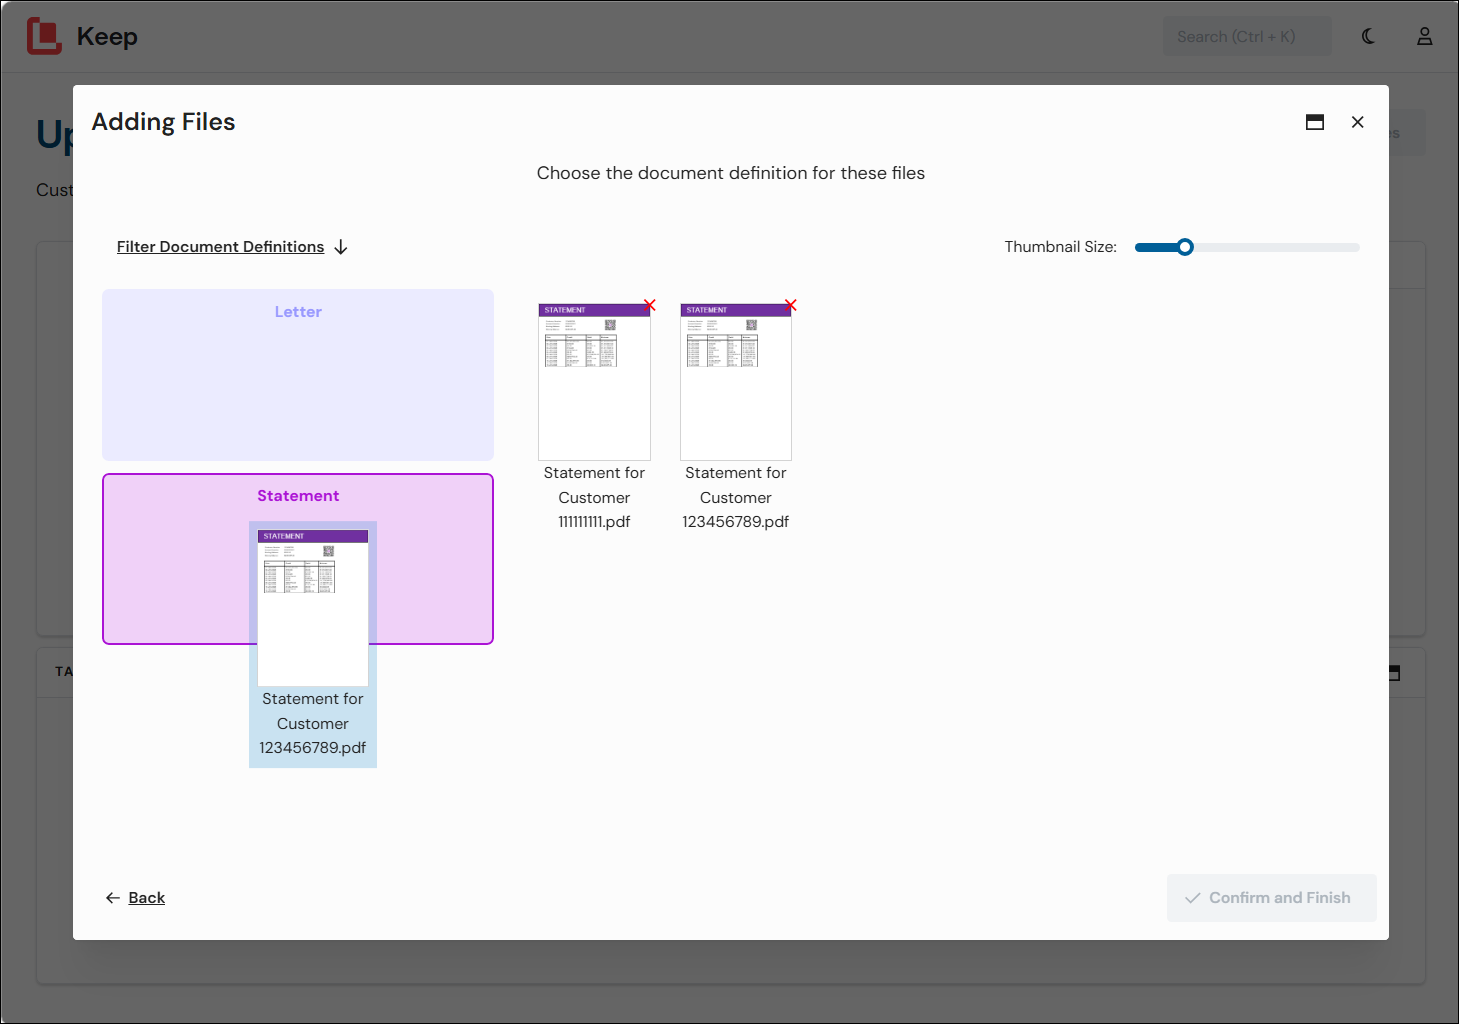Click the Adding Files dialog heading
This screenshot has height=1024, width=1459.
coord(164,122)
